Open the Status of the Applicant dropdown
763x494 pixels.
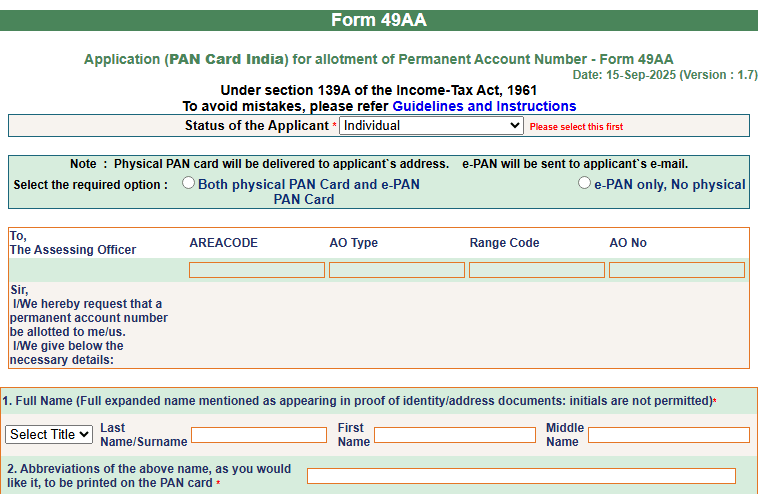(431, 126)
